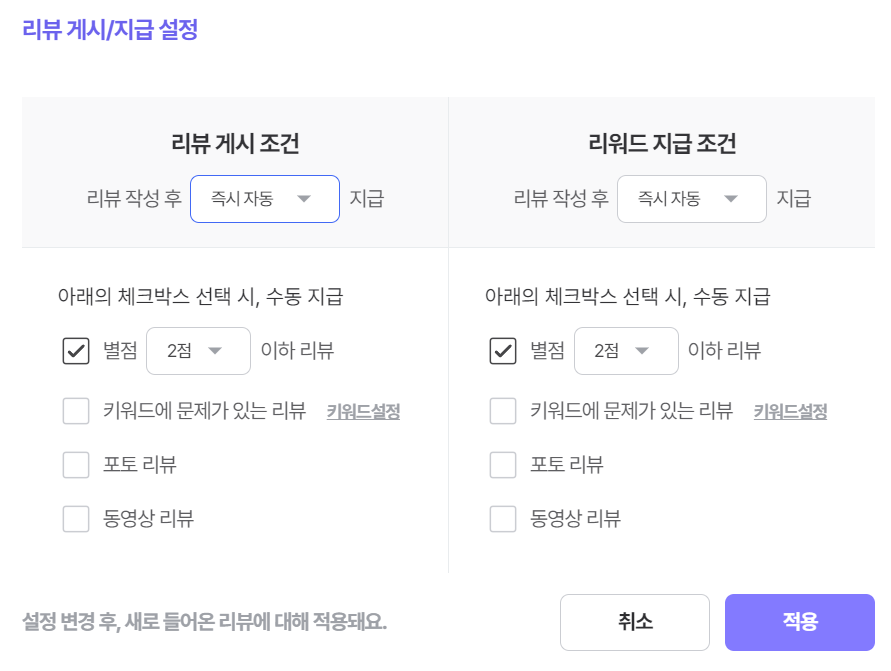The height and width of the screenshot is (671, 891).
Task: Uncheck the 별점 checkbox in 리워드 지급 조건
Action: 503,351
